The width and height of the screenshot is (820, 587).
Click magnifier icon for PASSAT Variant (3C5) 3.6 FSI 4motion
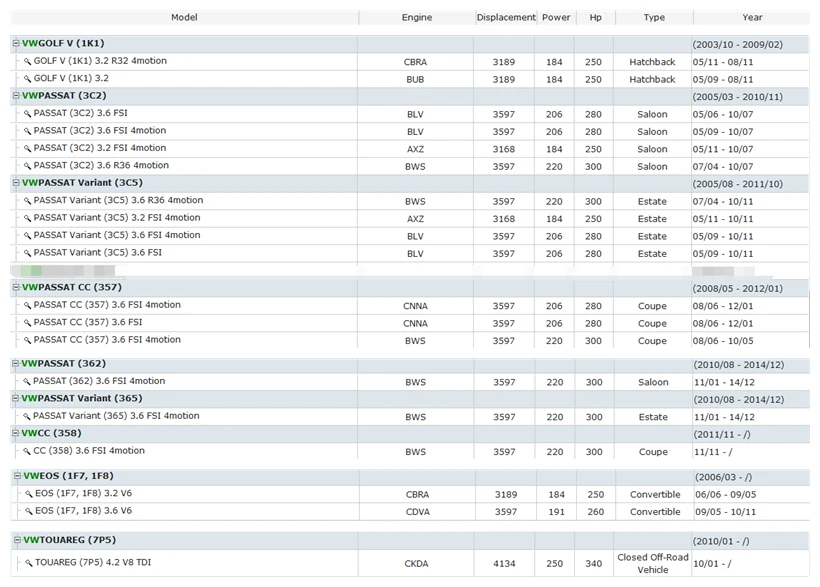coord(27,236)
